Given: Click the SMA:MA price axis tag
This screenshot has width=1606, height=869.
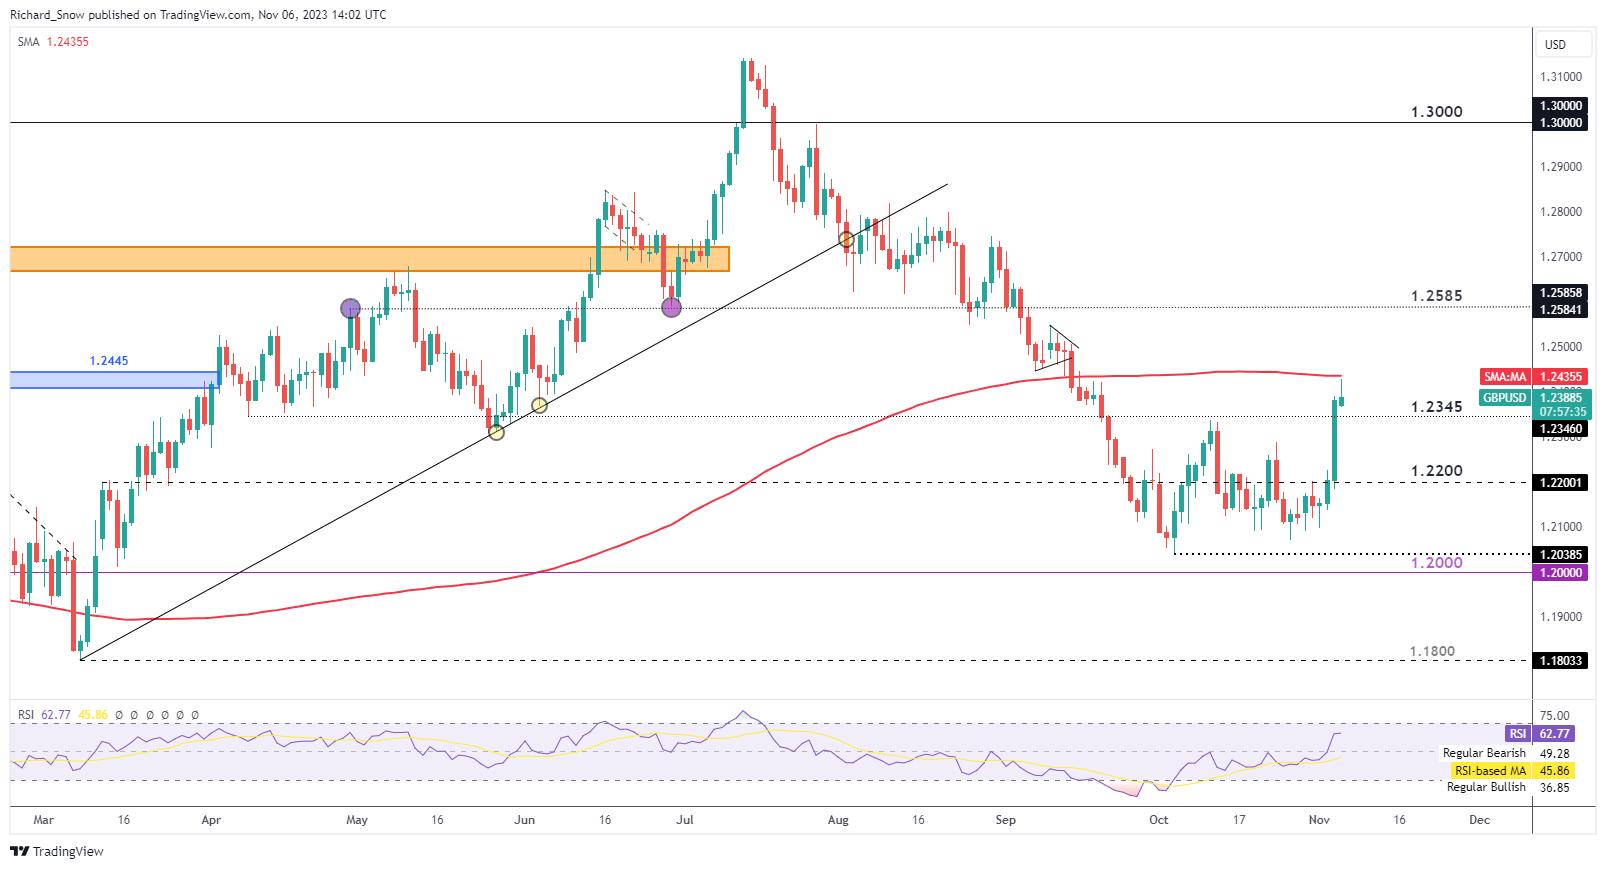Looking at the screenshot, I should click(x=1505, y=377).
